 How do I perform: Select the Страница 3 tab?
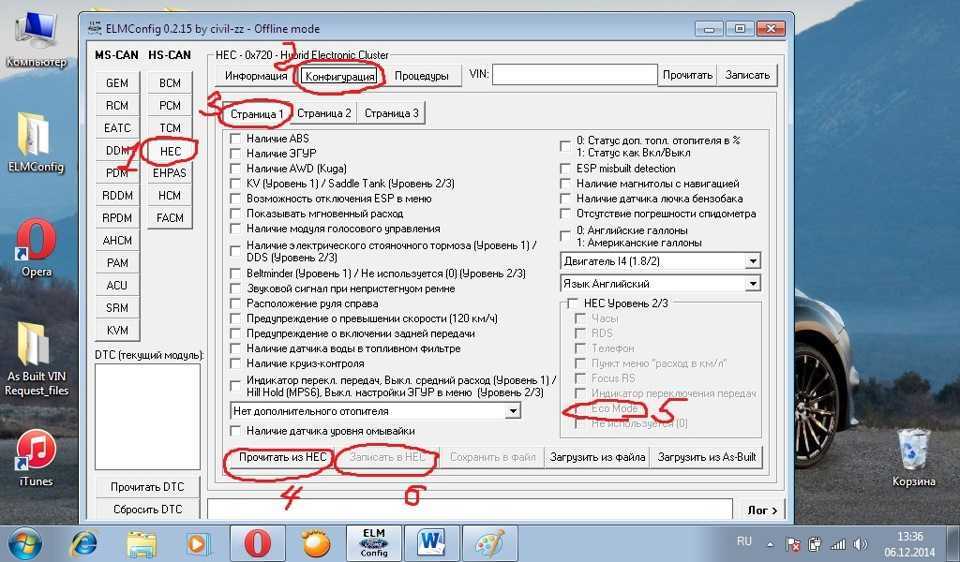tap(391, 113)
